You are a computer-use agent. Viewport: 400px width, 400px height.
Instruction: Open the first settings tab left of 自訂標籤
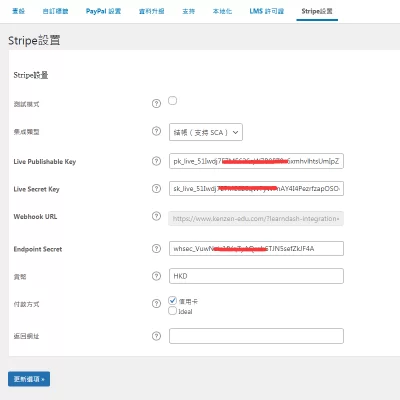[x=19, y=11]
